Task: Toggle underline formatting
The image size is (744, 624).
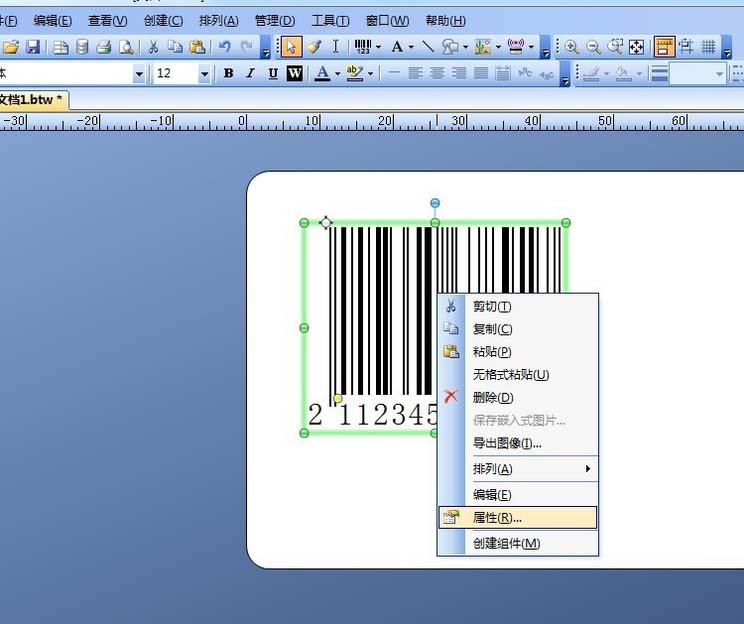Action: click(273, 73)
